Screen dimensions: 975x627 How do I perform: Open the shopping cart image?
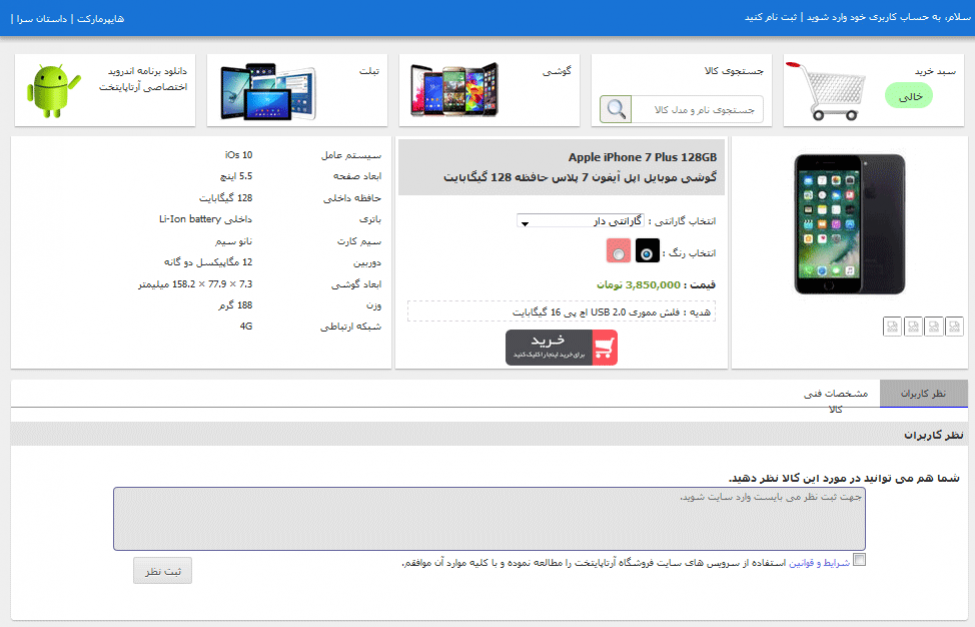(x=825, y=91)
